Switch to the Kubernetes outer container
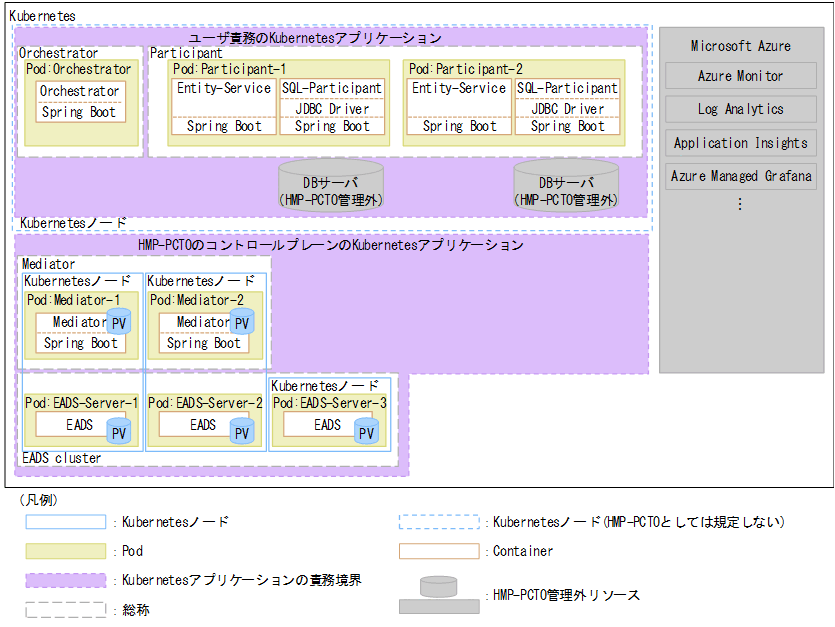Screen dimensions: 835x627 pos(44,16)
